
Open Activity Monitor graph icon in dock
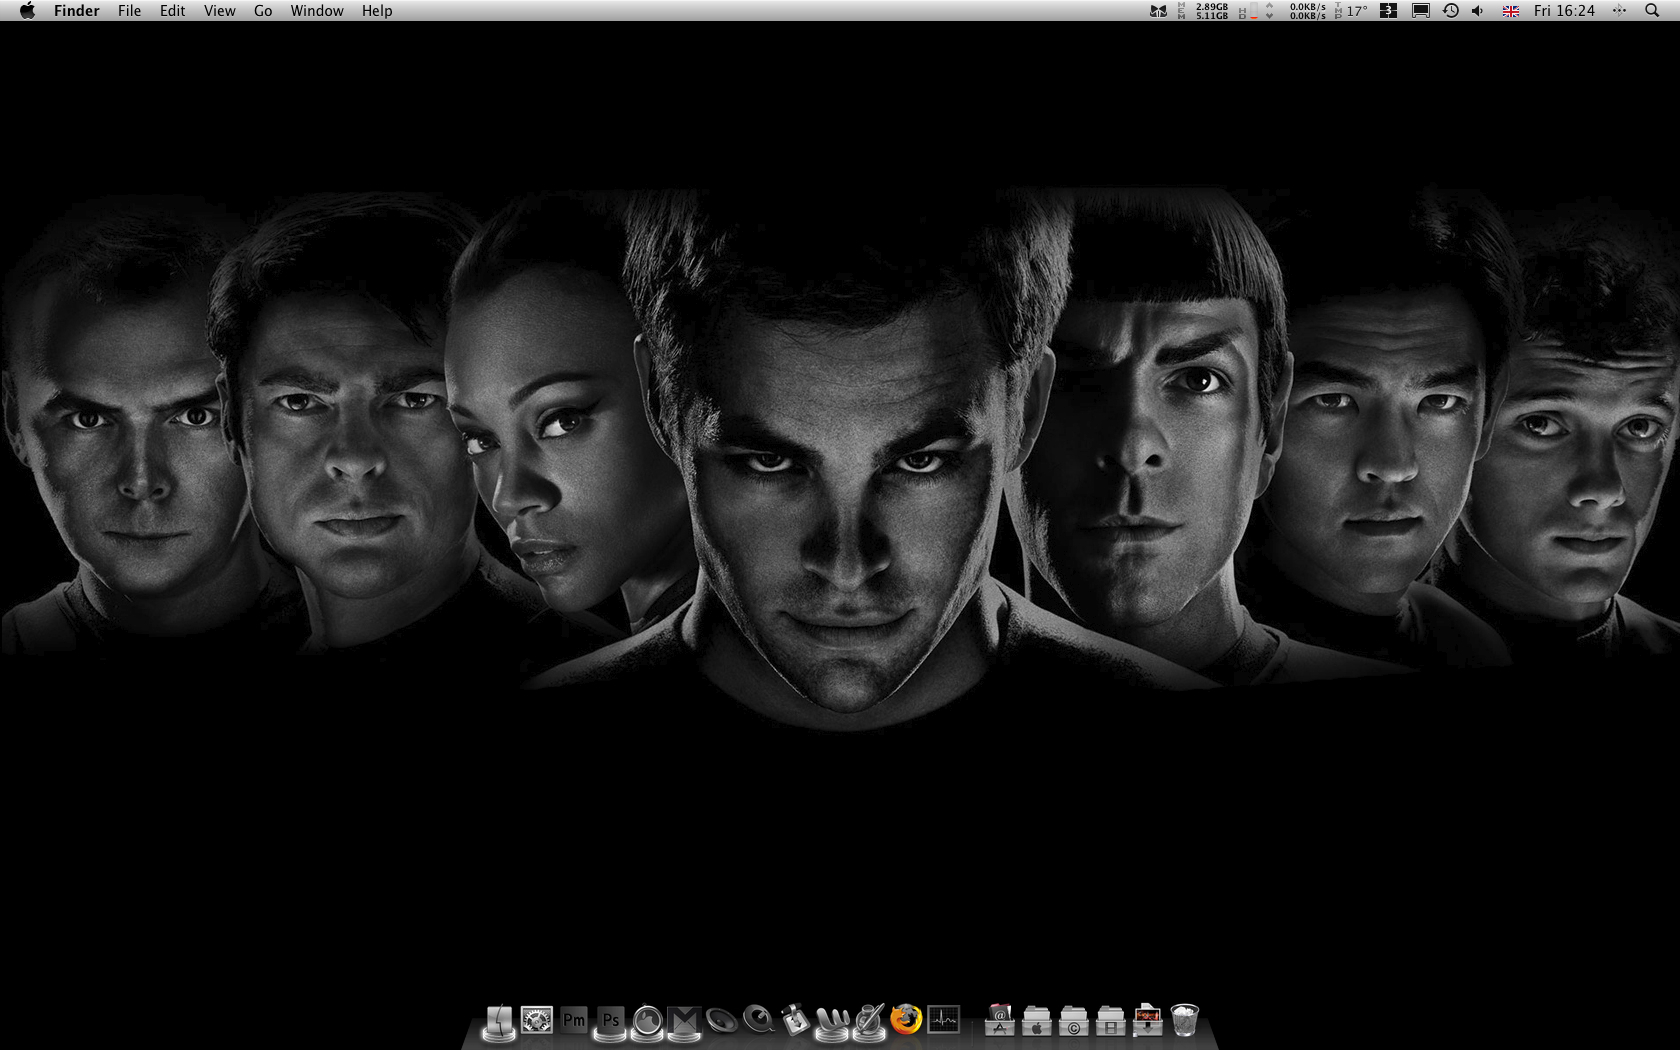point(943,1020)
